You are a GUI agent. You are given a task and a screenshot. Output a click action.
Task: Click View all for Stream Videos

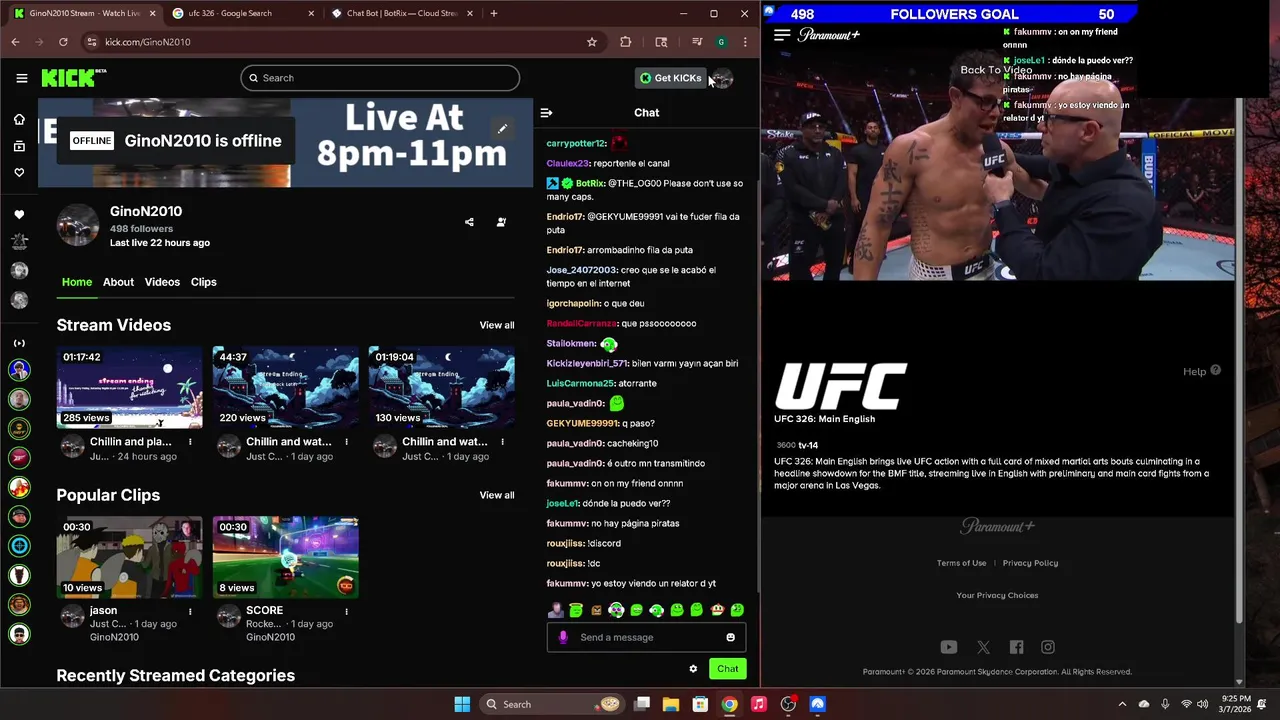tap(497, 325)
